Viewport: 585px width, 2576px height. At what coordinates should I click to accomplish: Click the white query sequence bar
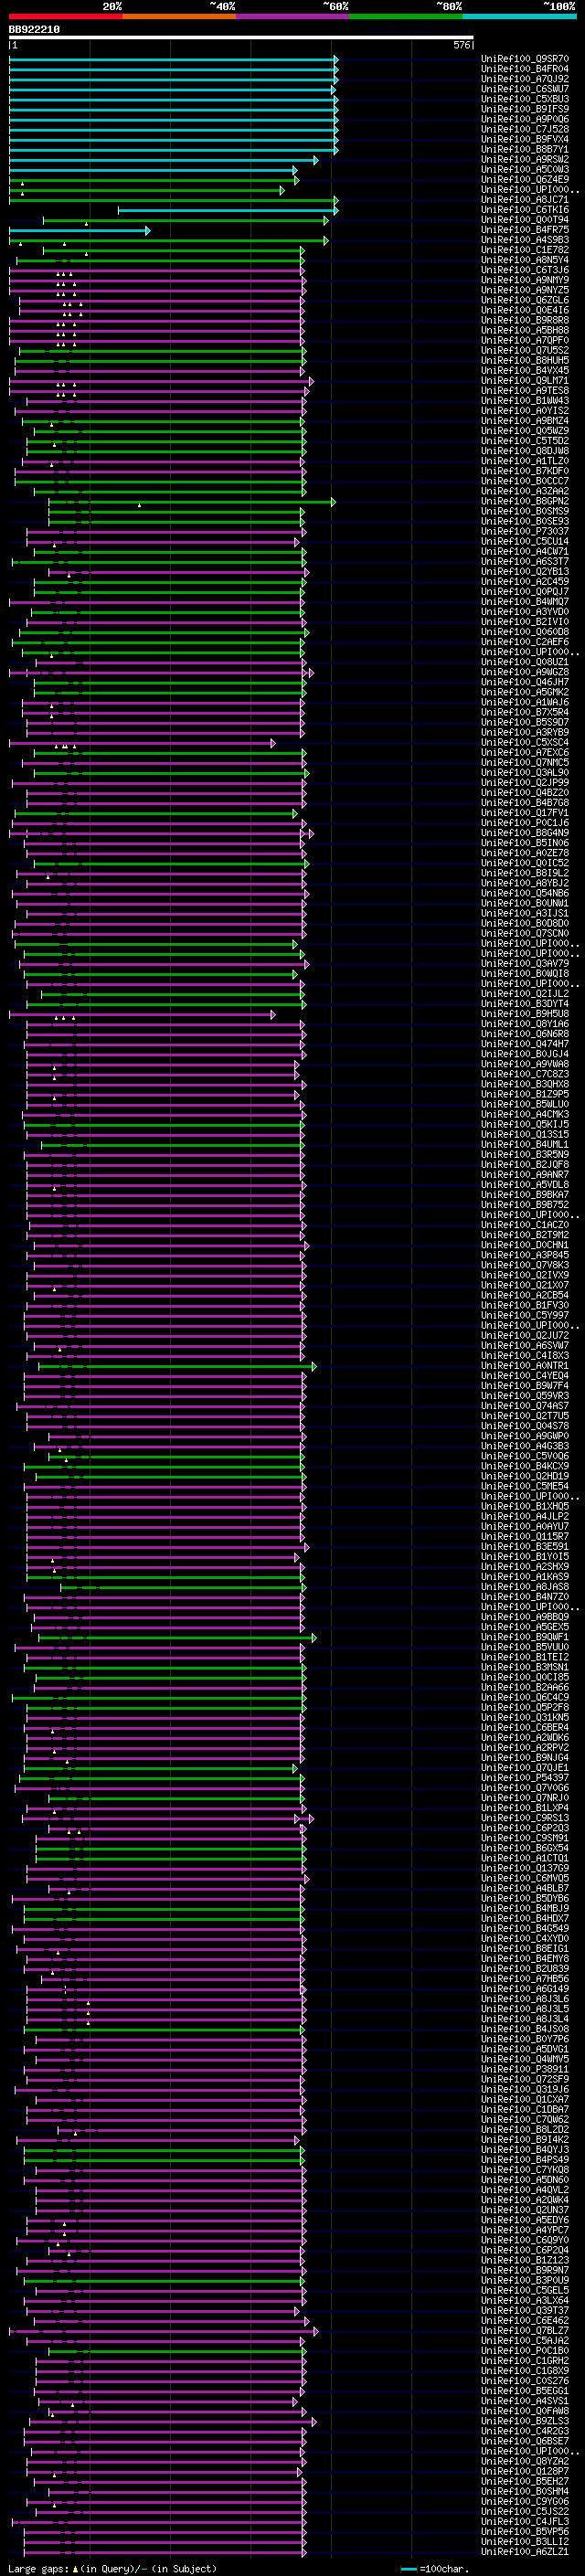[241, 38]
